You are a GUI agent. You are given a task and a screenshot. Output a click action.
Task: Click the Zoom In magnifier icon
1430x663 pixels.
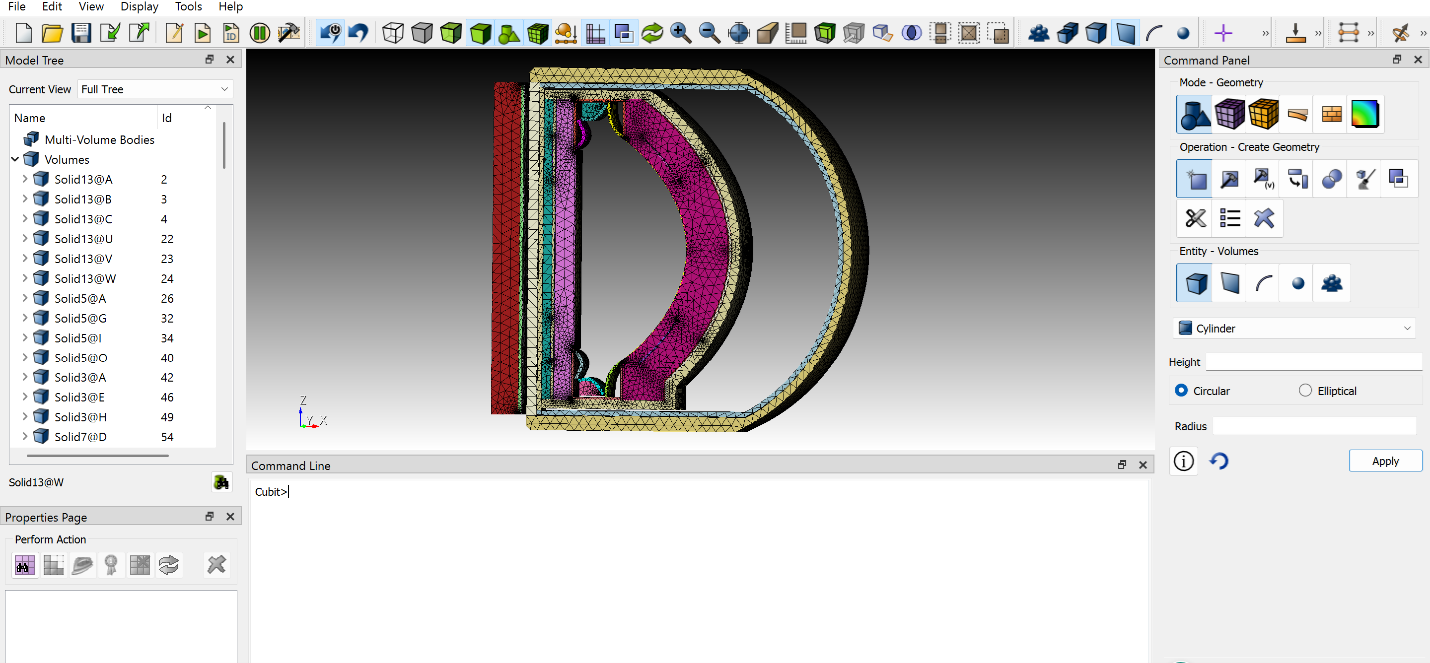681,33
